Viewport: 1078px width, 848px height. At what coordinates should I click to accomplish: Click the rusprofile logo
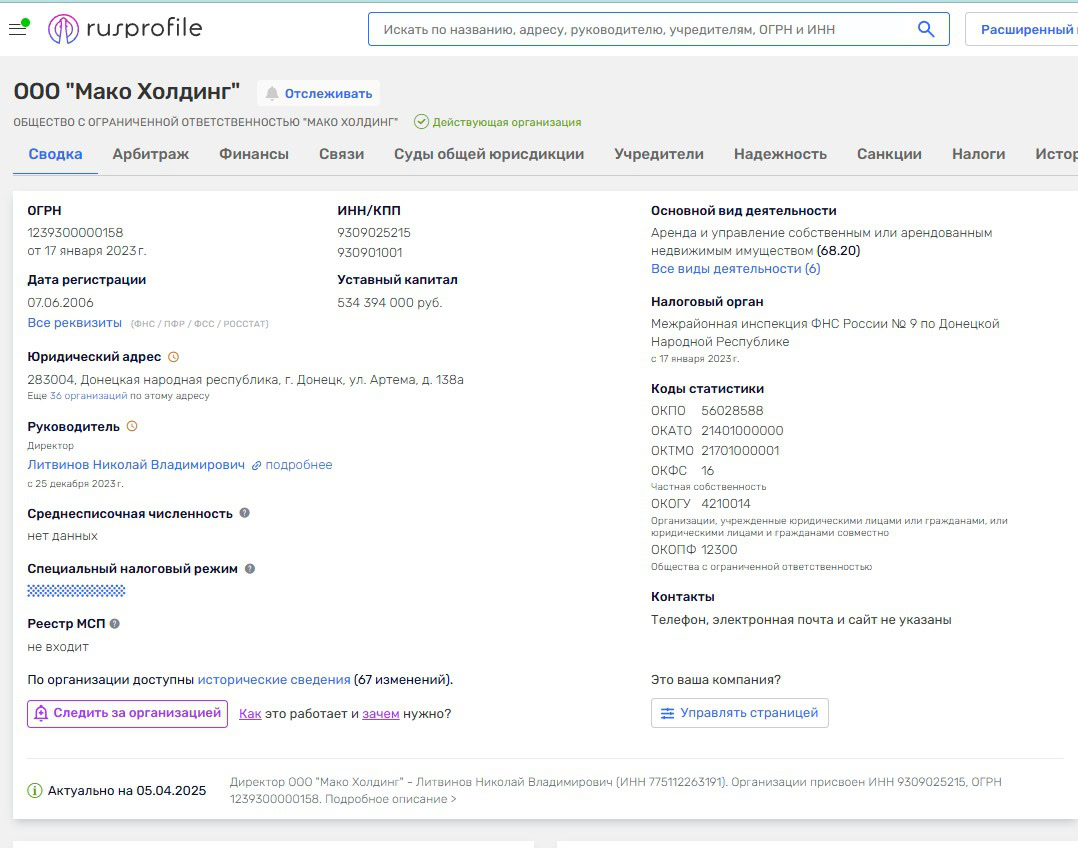point(124,28)
